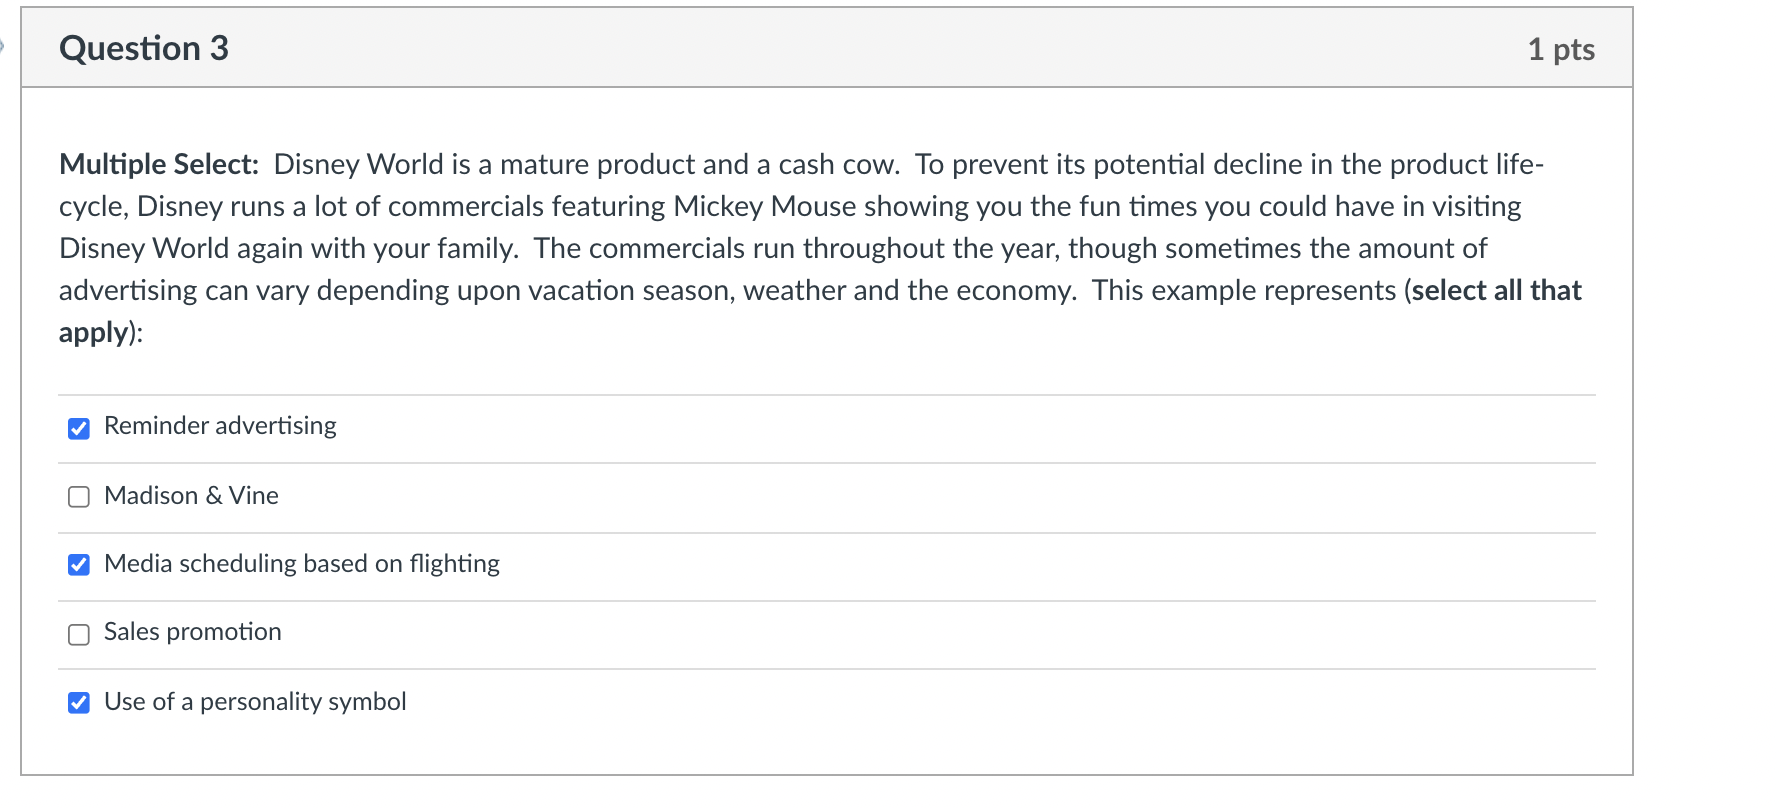Click the Reminder advertising label text
This screenshot has height=808, width=1776.
(220, 427)
